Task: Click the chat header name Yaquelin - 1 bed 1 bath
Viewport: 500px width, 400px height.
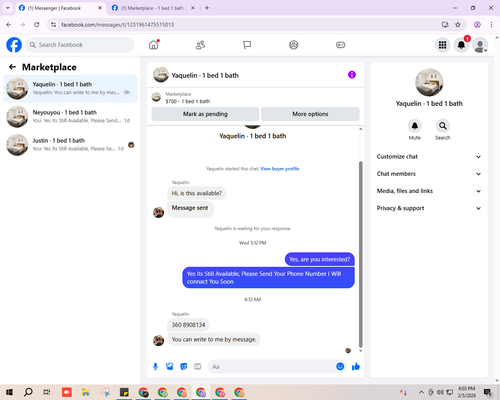Action: coord(205,75)
